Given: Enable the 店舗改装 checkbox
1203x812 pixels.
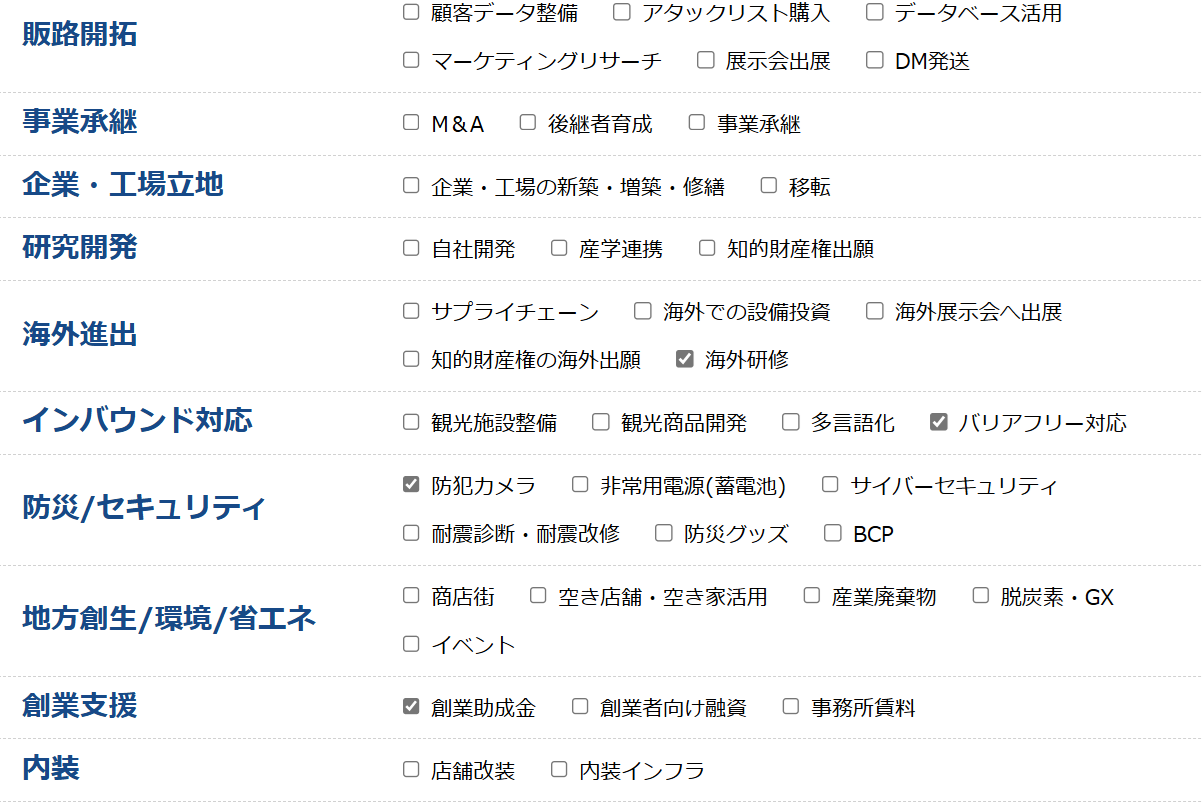Looking at the screenshot, I should 411,770.
